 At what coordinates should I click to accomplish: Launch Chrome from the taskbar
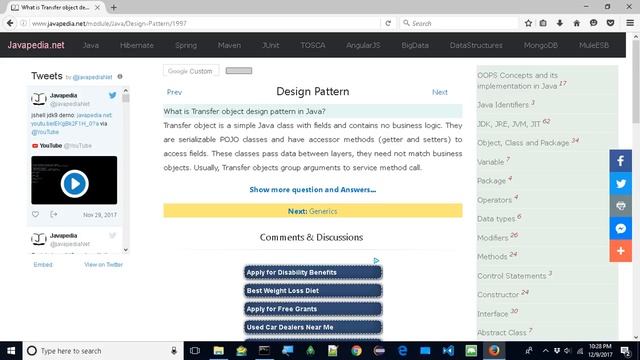[356, 351]
